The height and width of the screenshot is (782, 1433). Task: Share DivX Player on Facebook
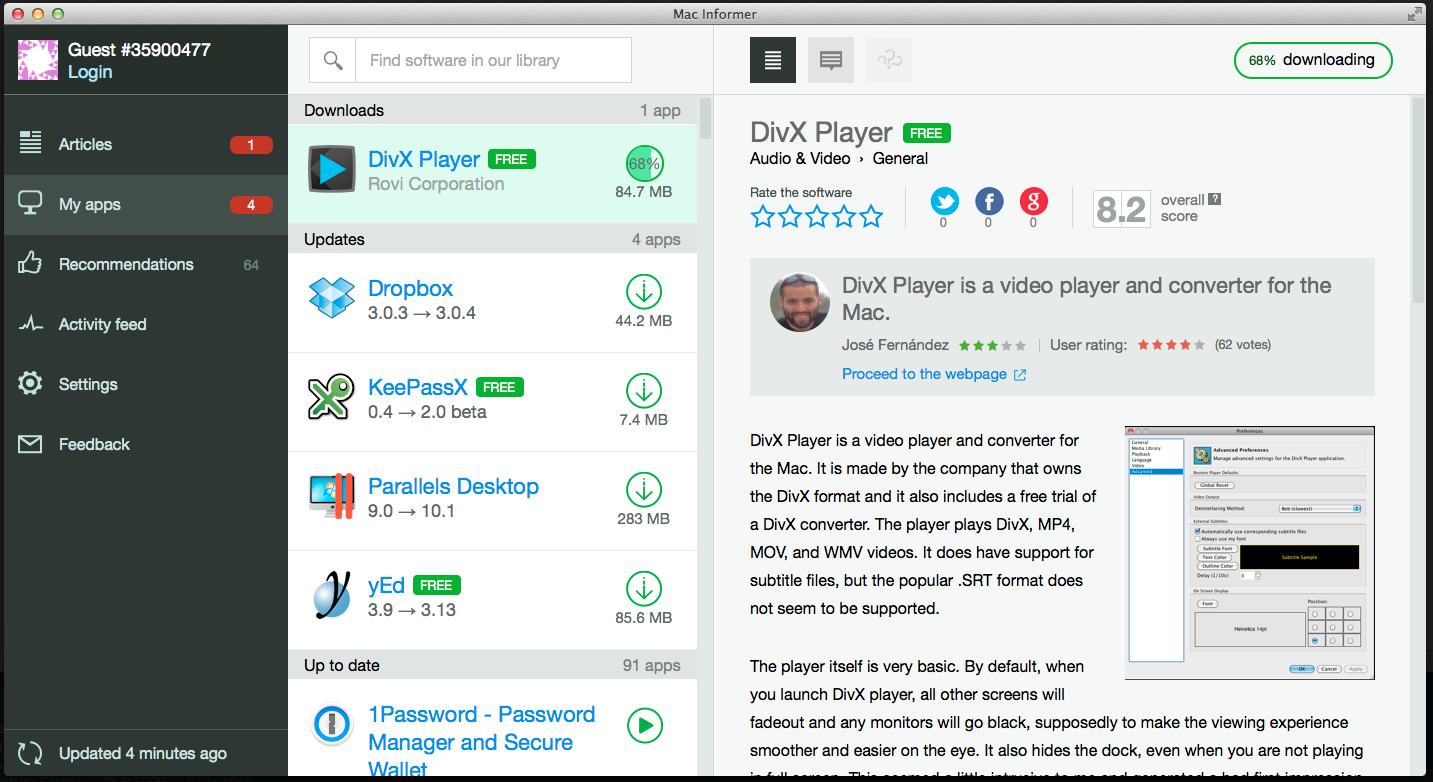pos(988,202)
